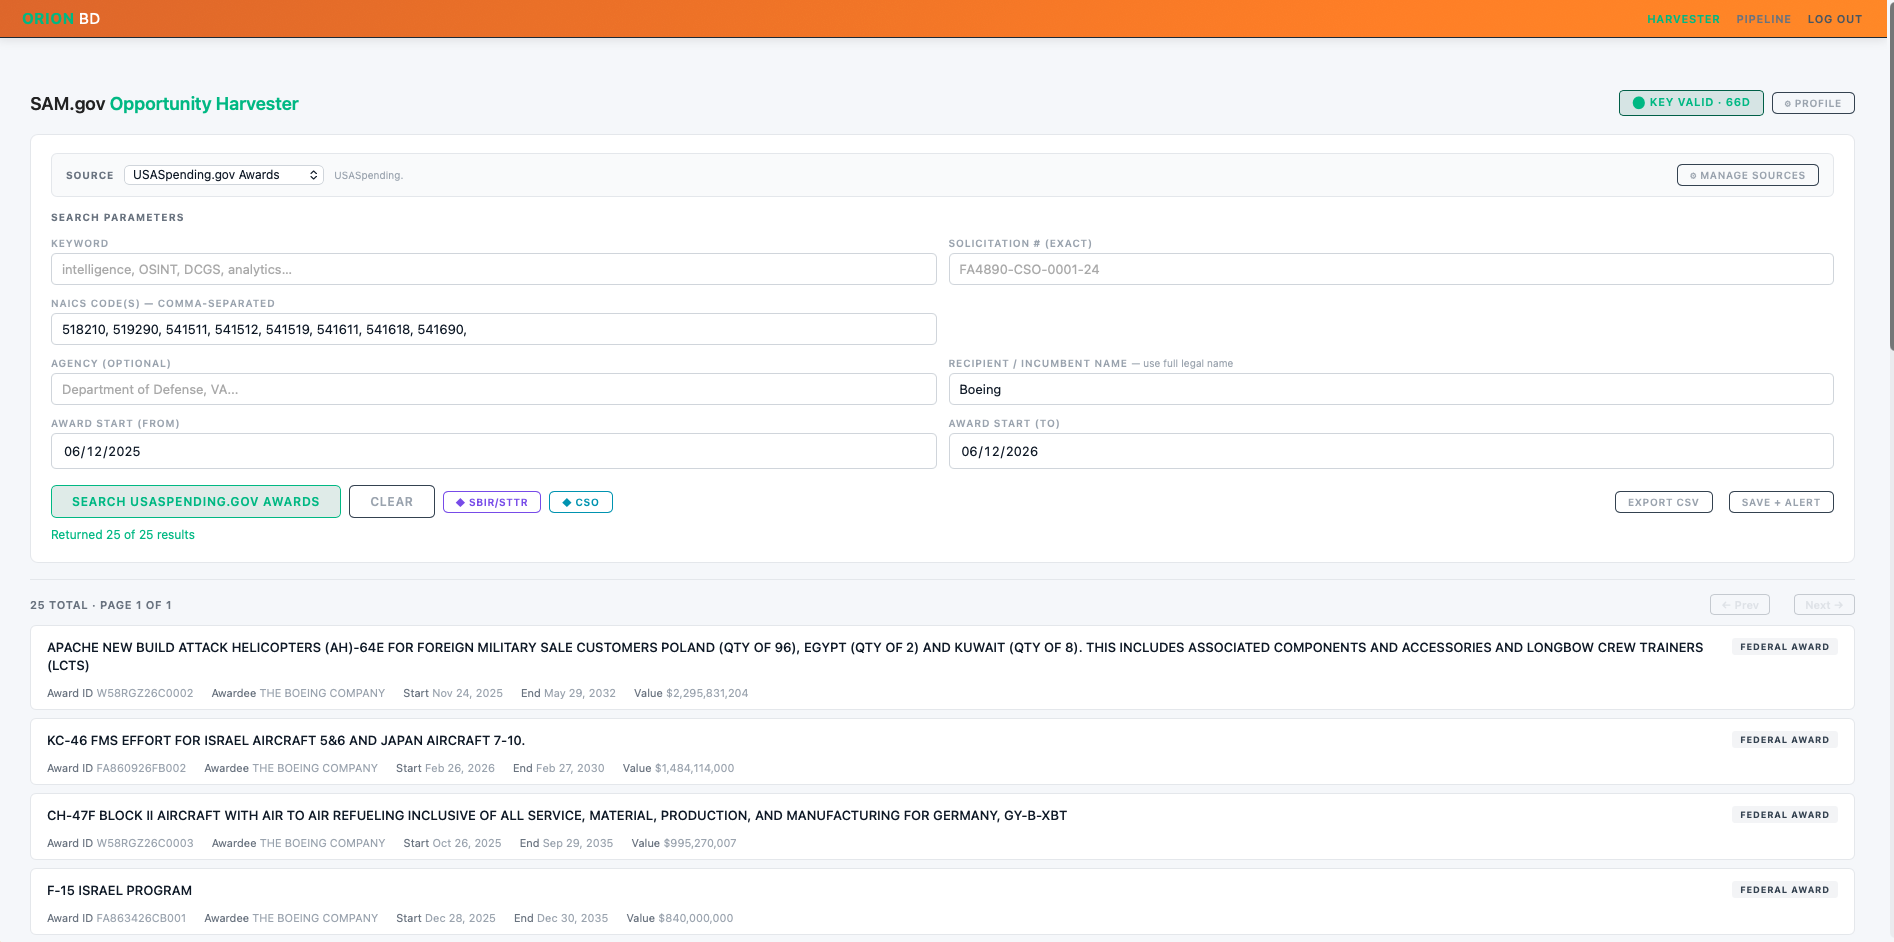Click the Award Start From date field
Viewport: 1894px width, 942px height.
(493, 451)
